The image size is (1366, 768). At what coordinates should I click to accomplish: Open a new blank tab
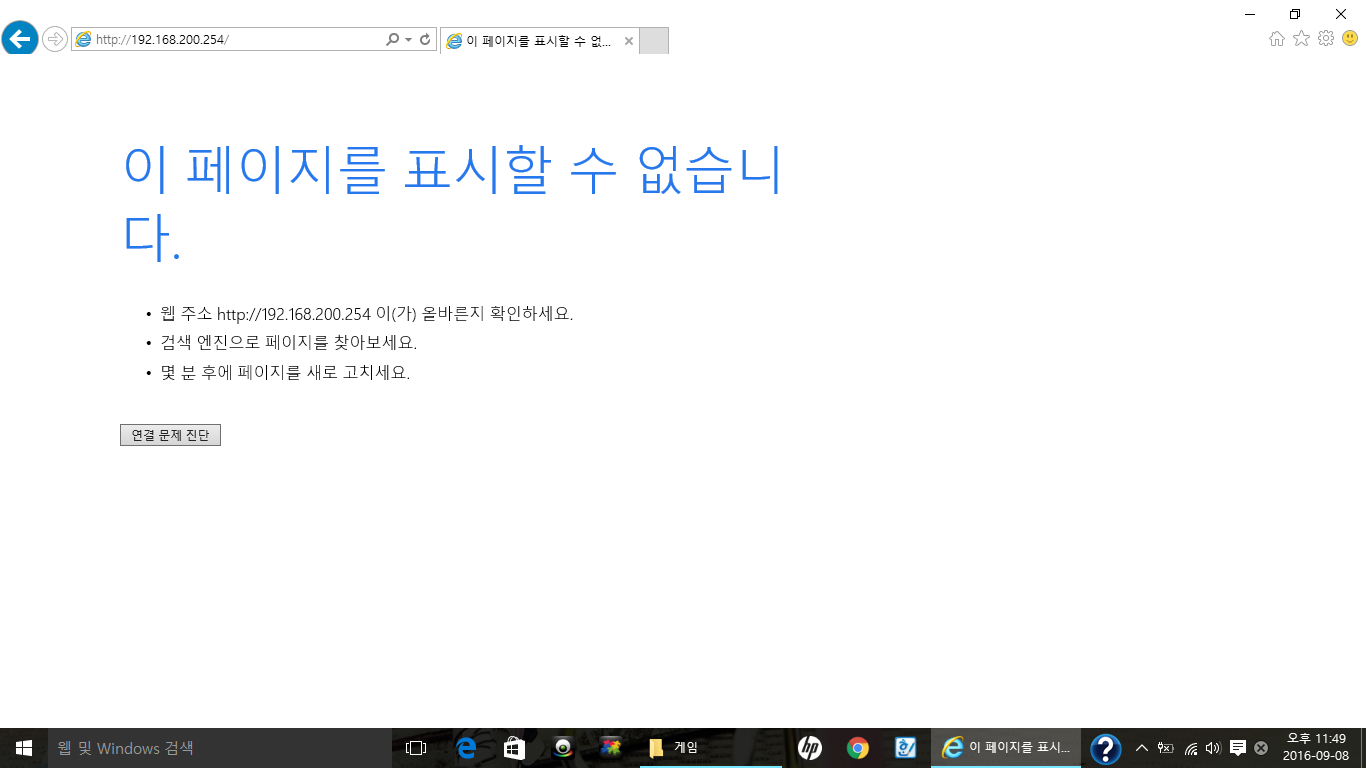pyautogui.click(x=653, y=41)
